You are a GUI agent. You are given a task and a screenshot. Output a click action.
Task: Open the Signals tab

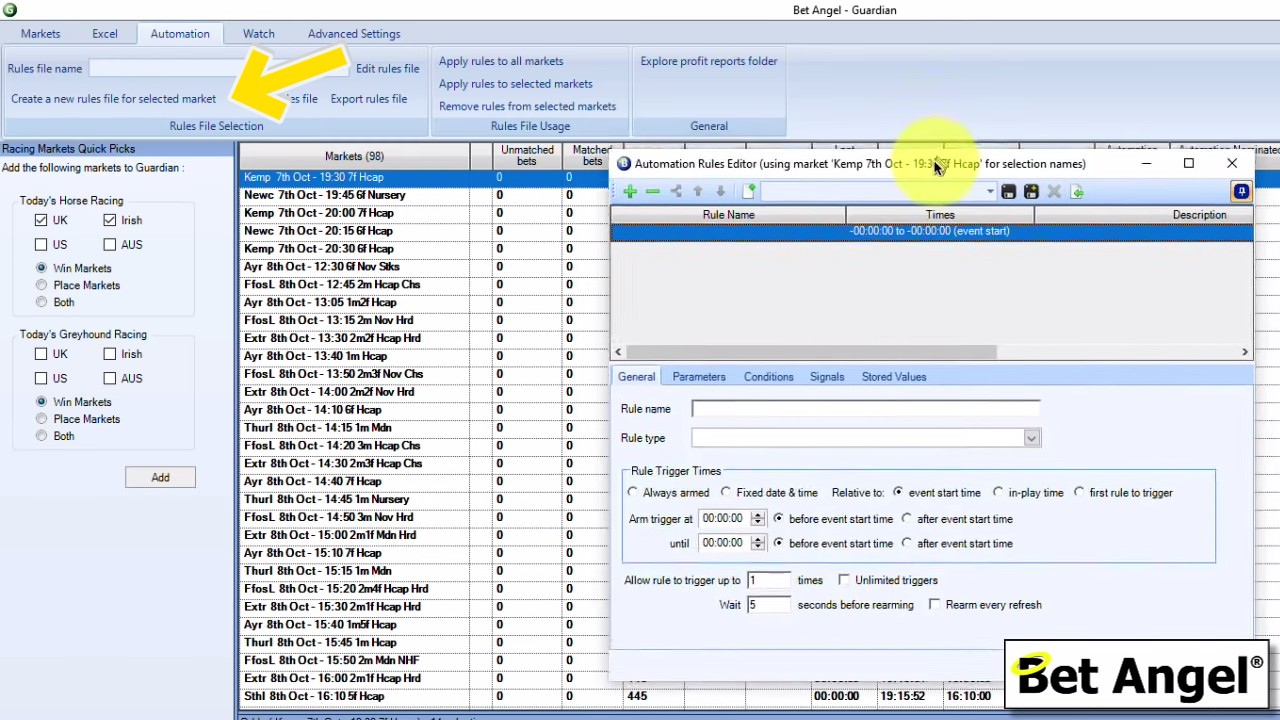point(827,377)
